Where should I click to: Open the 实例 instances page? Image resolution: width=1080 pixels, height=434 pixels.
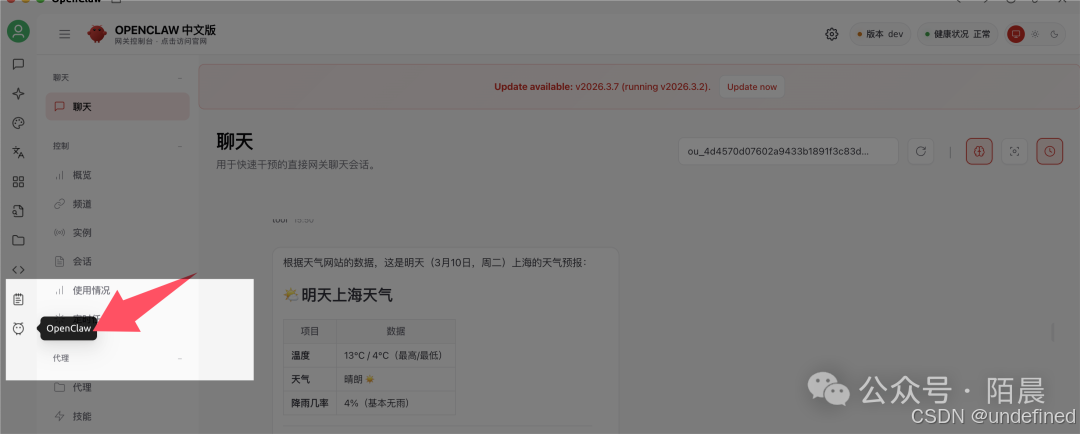[118, 233]
